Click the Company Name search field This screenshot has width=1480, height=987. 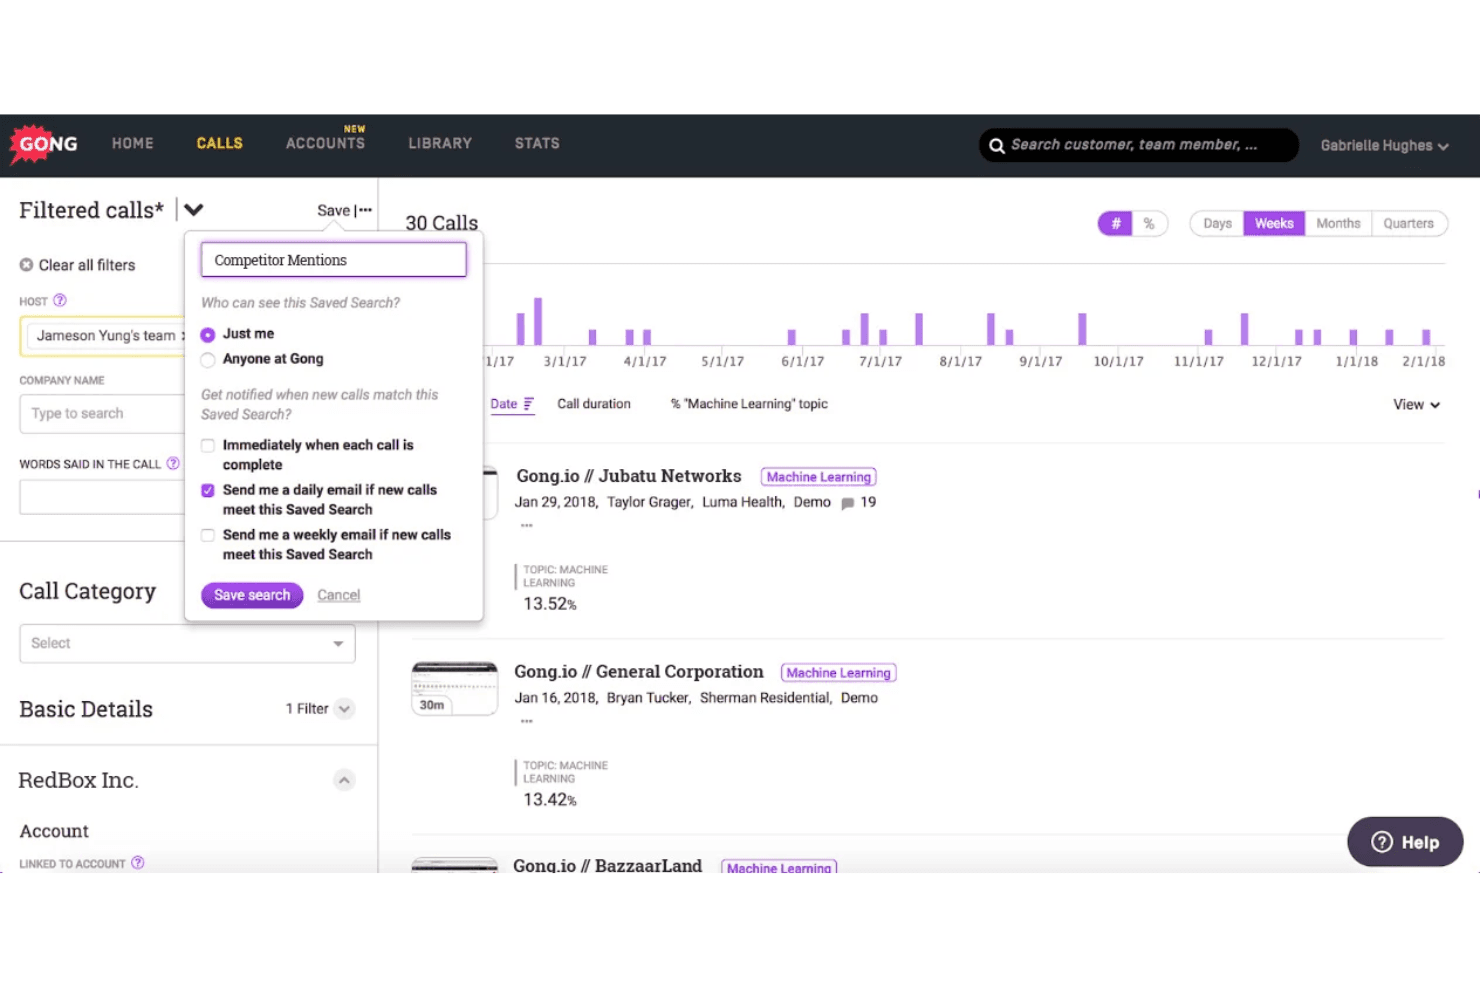pyautogui.click(x=101, y=414)
